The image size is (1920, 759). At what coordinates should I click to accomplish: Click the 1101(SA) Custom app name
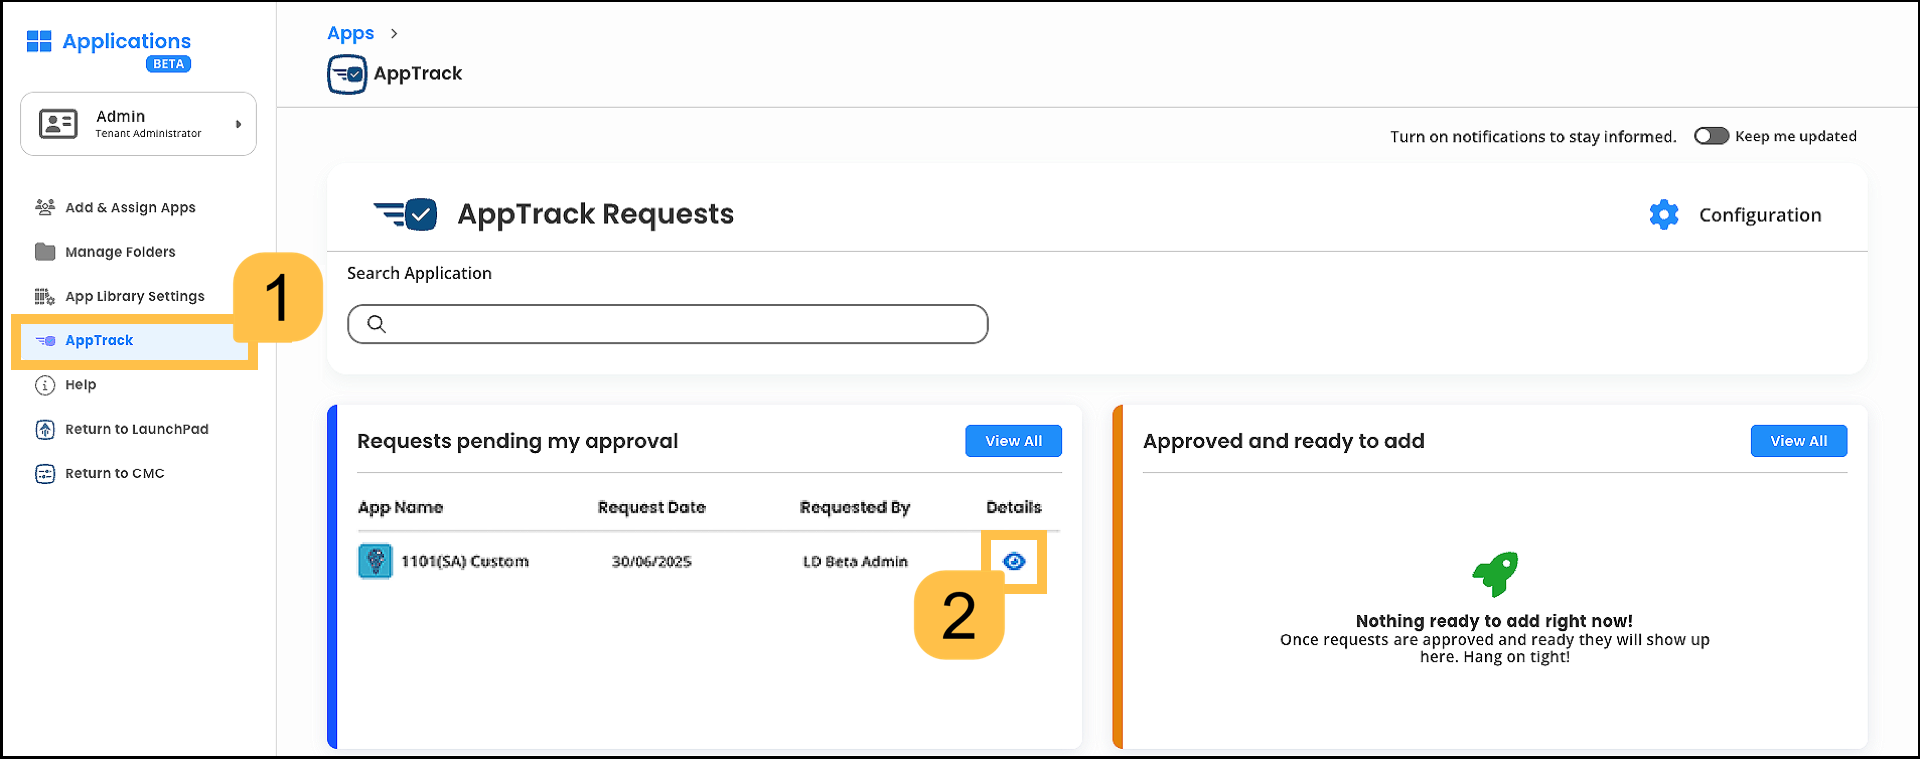(x=465, y=562)
